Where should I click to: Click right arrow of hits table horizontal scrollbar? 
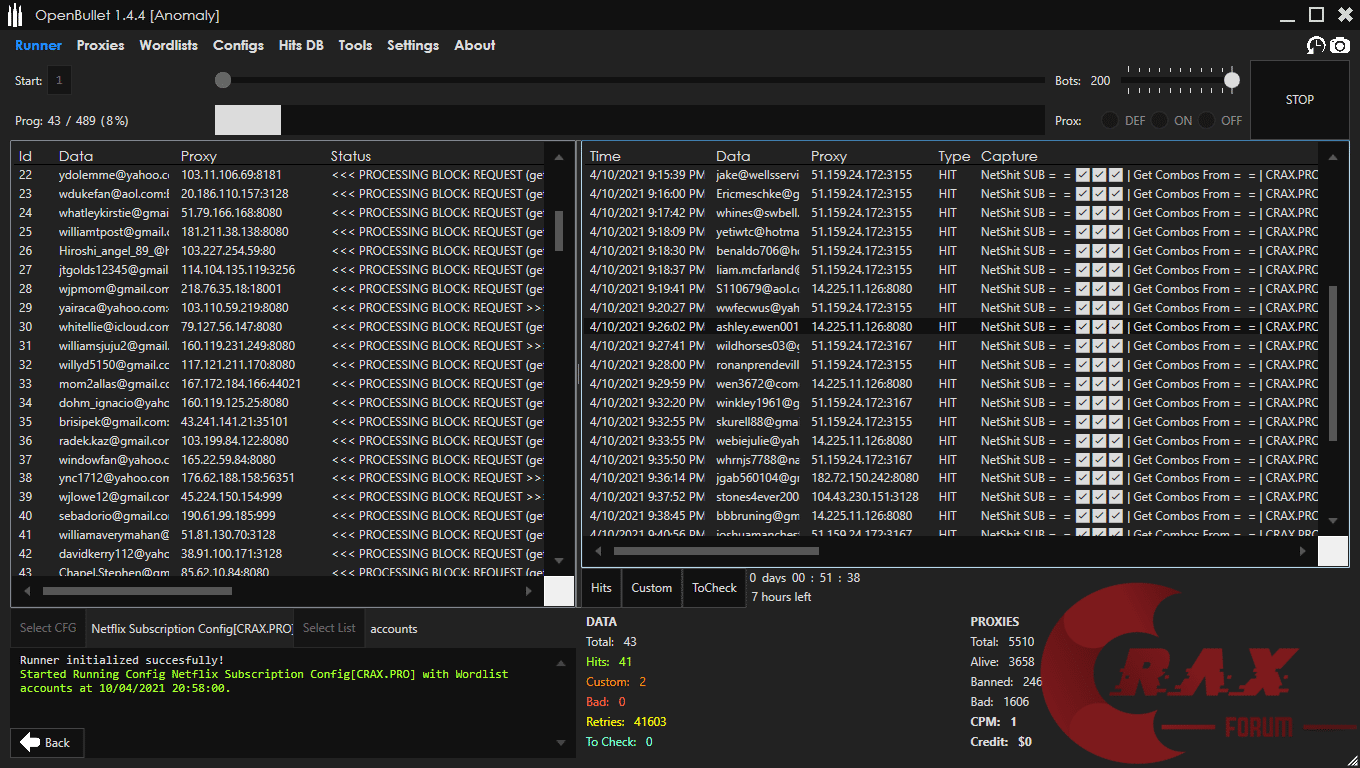1302,551
